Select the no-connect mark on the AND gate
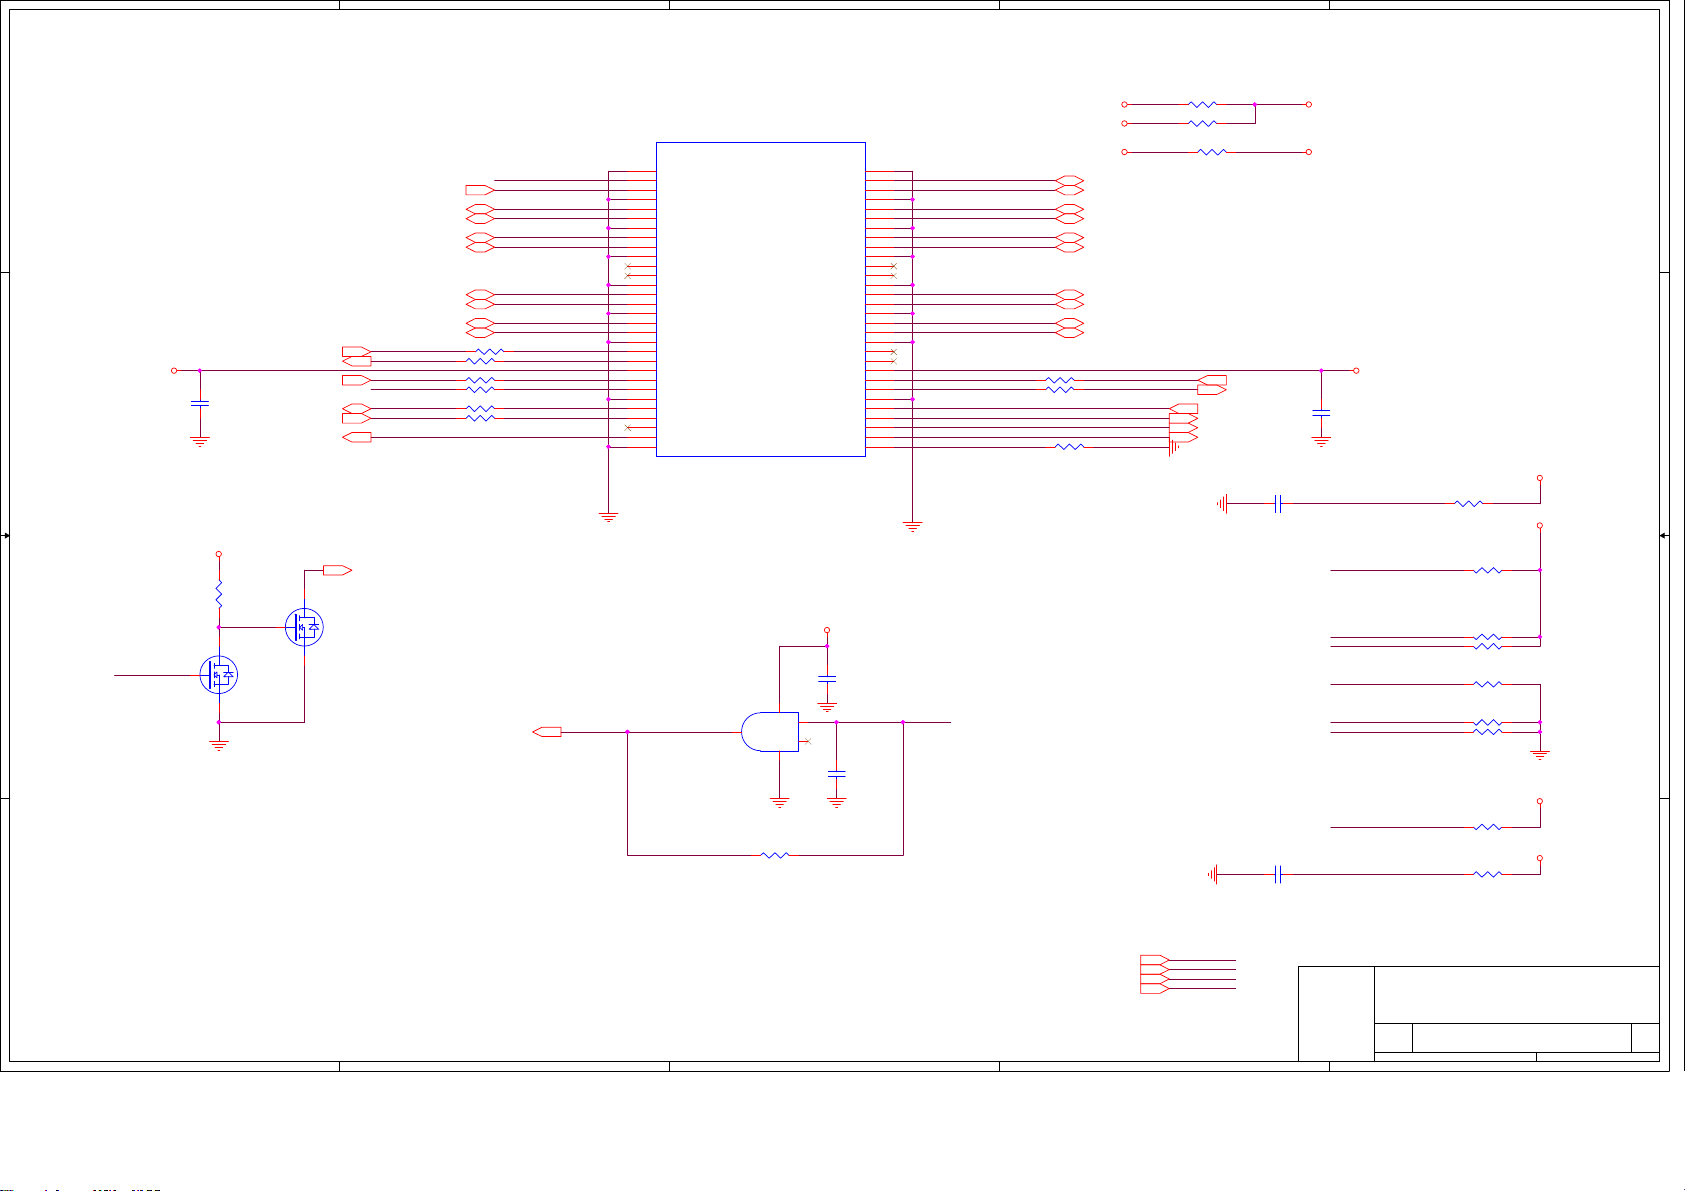The width and height of the screenshot is (1685, 1191). point(807,742)
